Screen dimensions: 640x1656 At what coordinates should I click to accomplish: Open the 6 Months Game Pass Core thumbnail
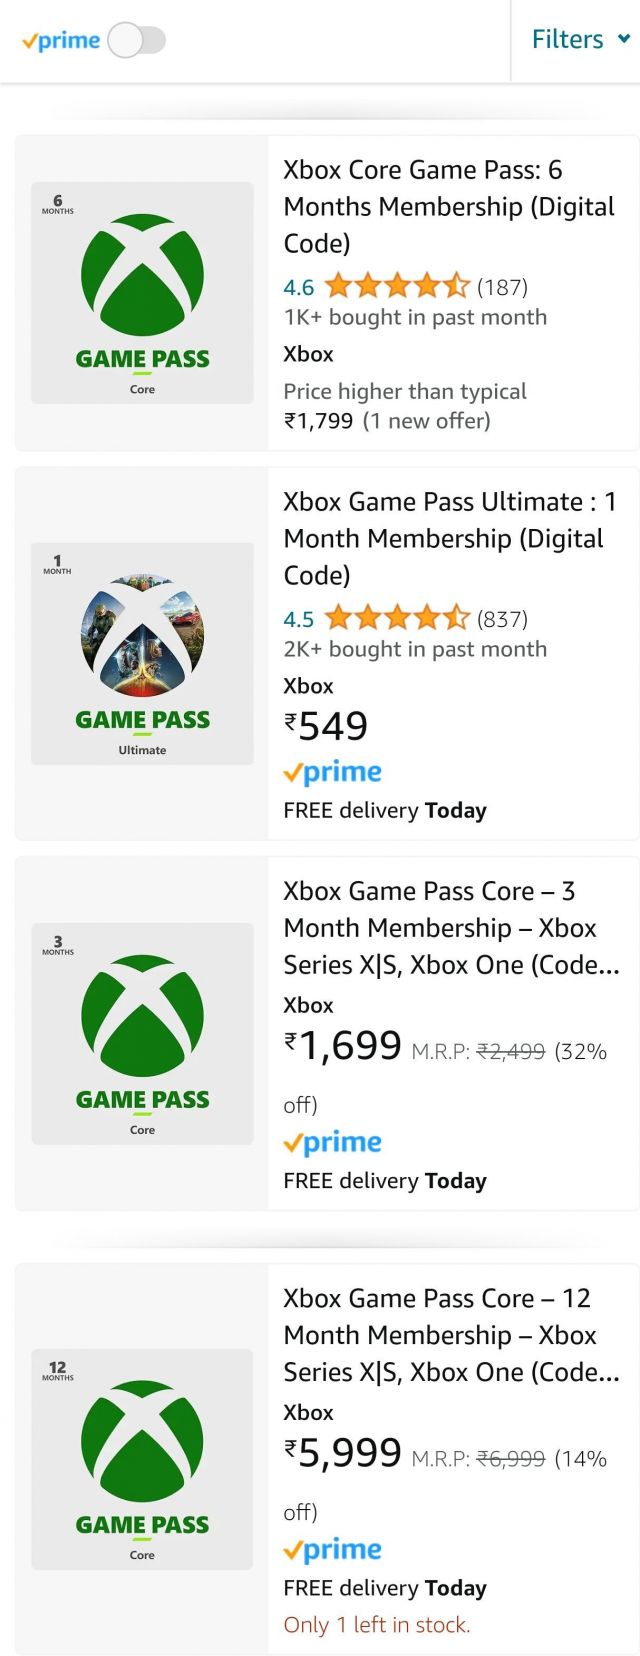coord(142,293)
